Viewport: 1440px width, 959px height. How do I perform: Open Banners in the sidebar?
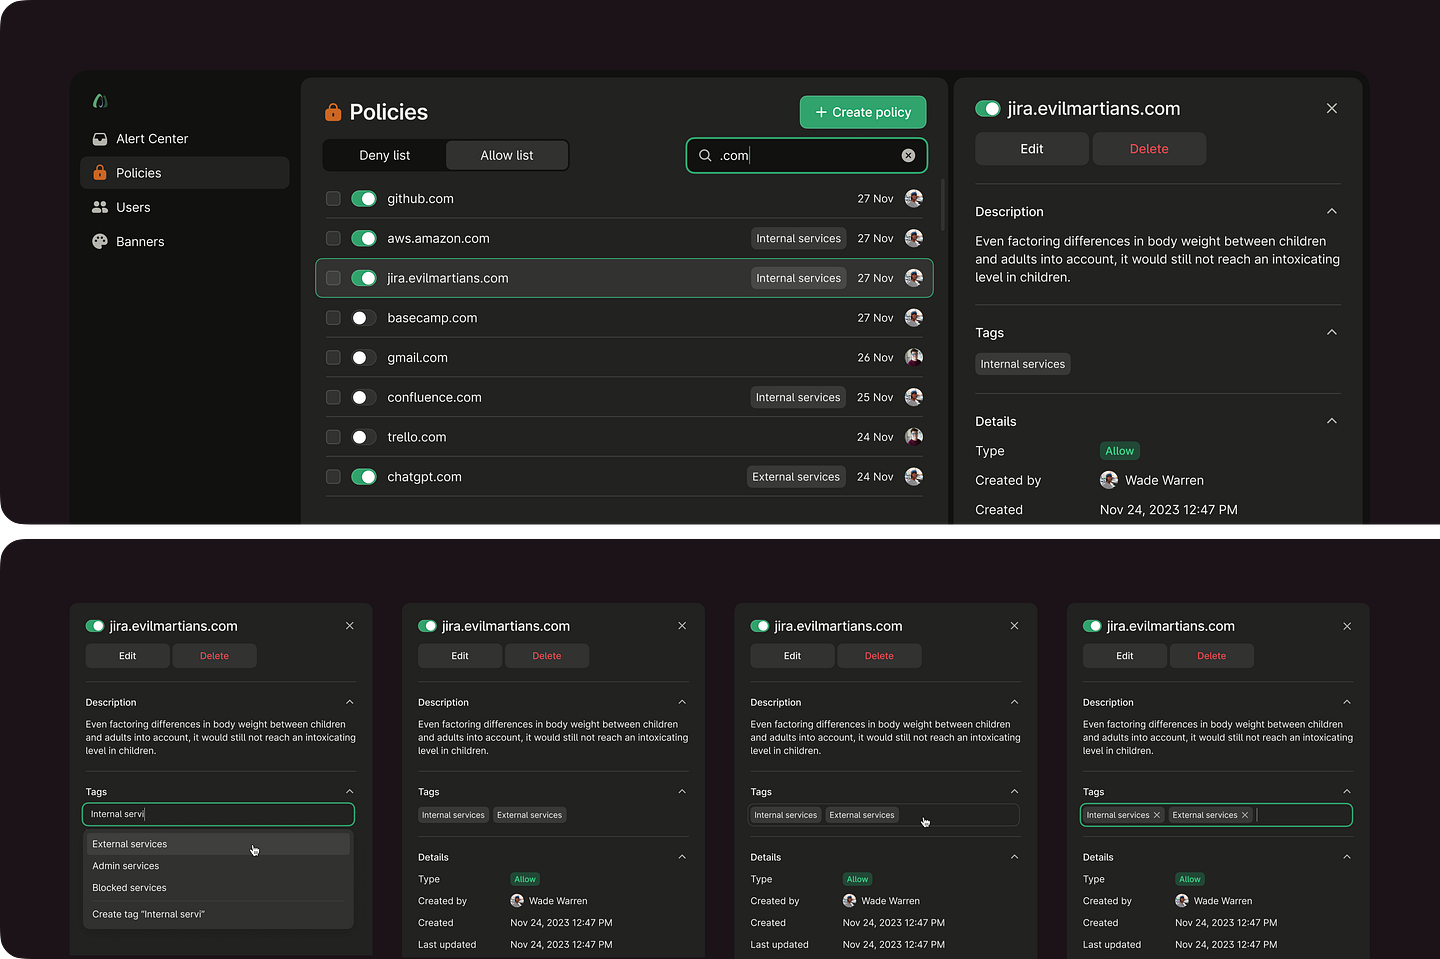click(x=184, y=241)
